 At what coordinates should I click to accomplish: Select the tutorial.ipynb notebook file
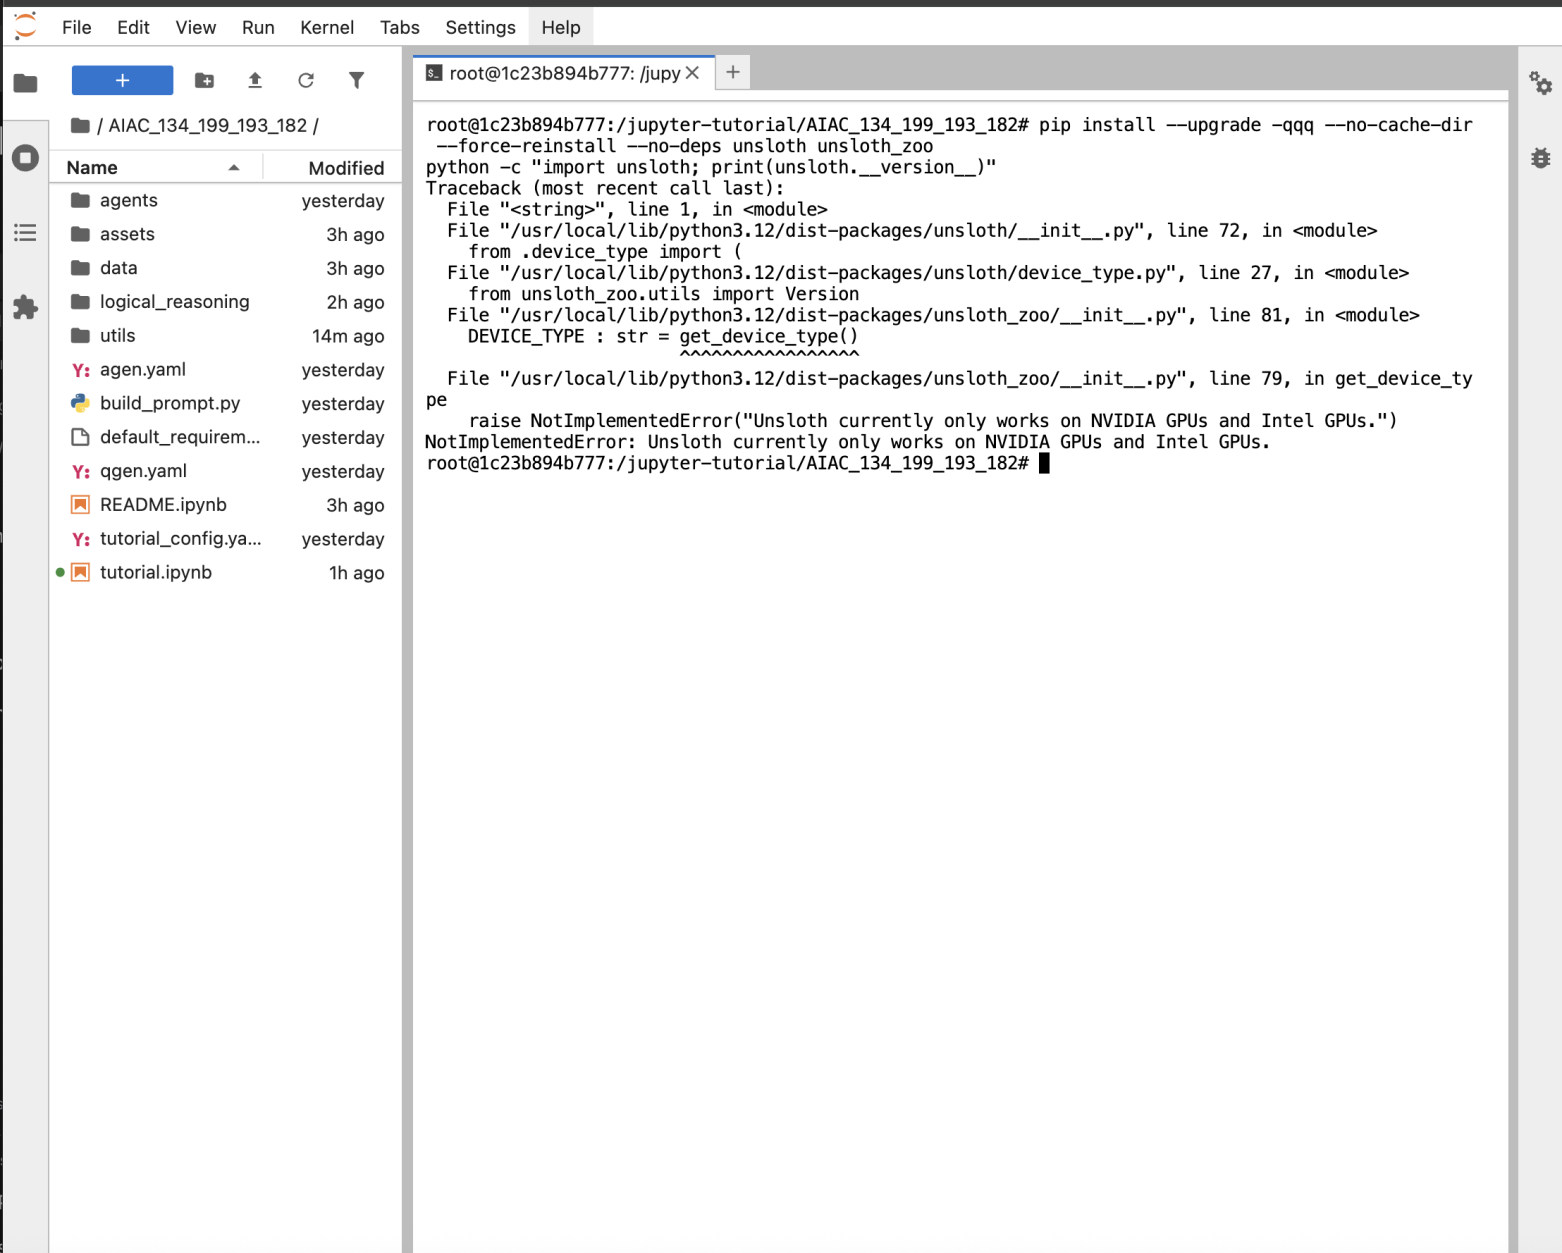click(x=155, y=572)
